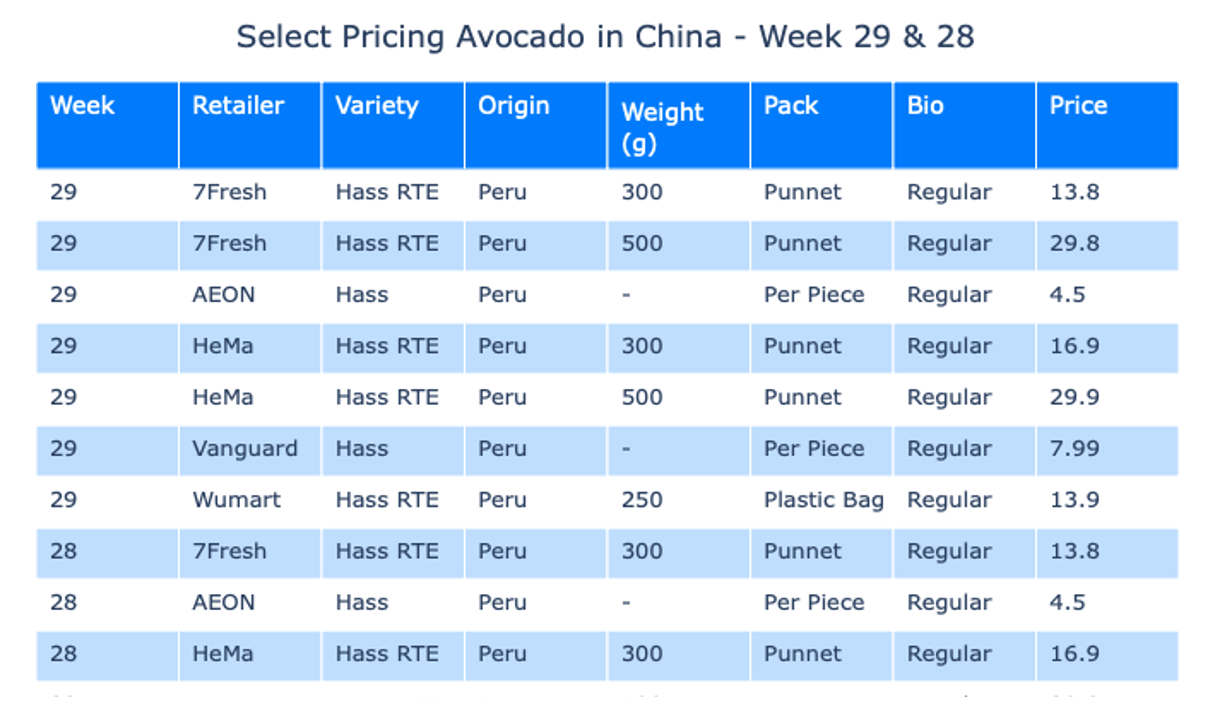The width and height of the screenshot is (1218, 704).
Task: Select the Price column header
Action: [x=1108, y=126]
